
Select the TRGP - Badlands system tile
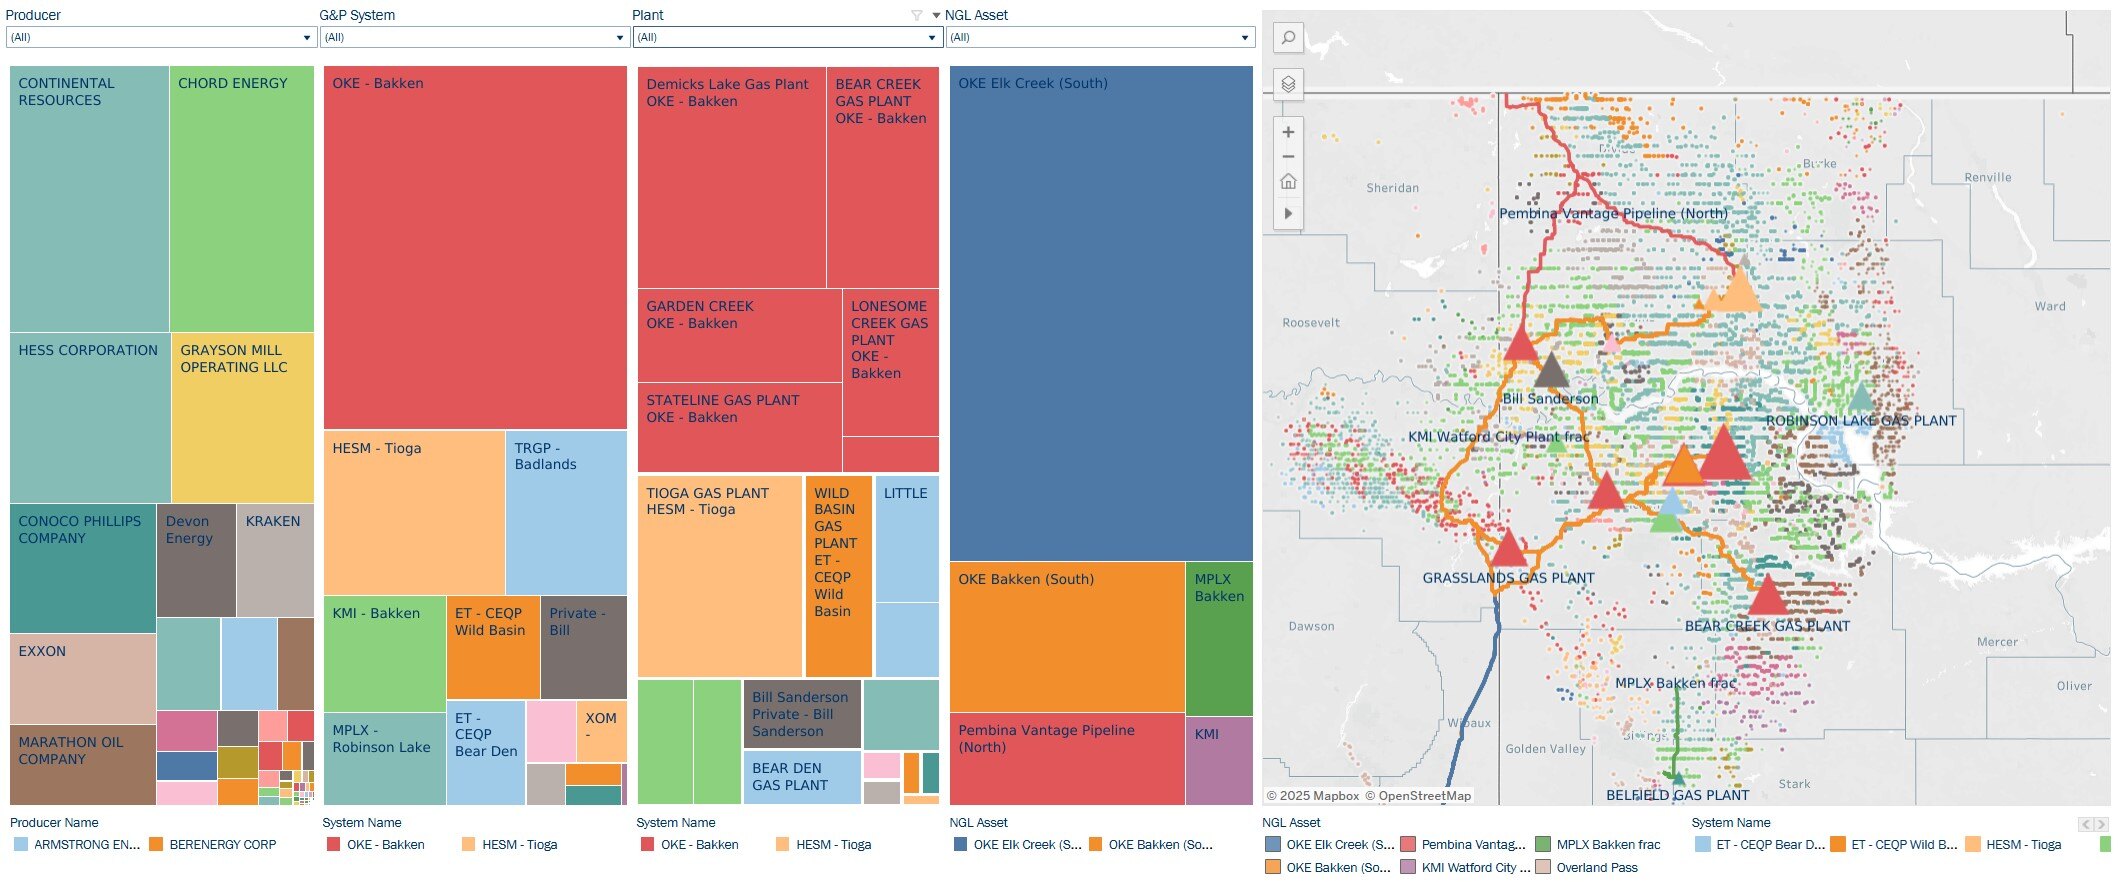click(x=566, y=513)
